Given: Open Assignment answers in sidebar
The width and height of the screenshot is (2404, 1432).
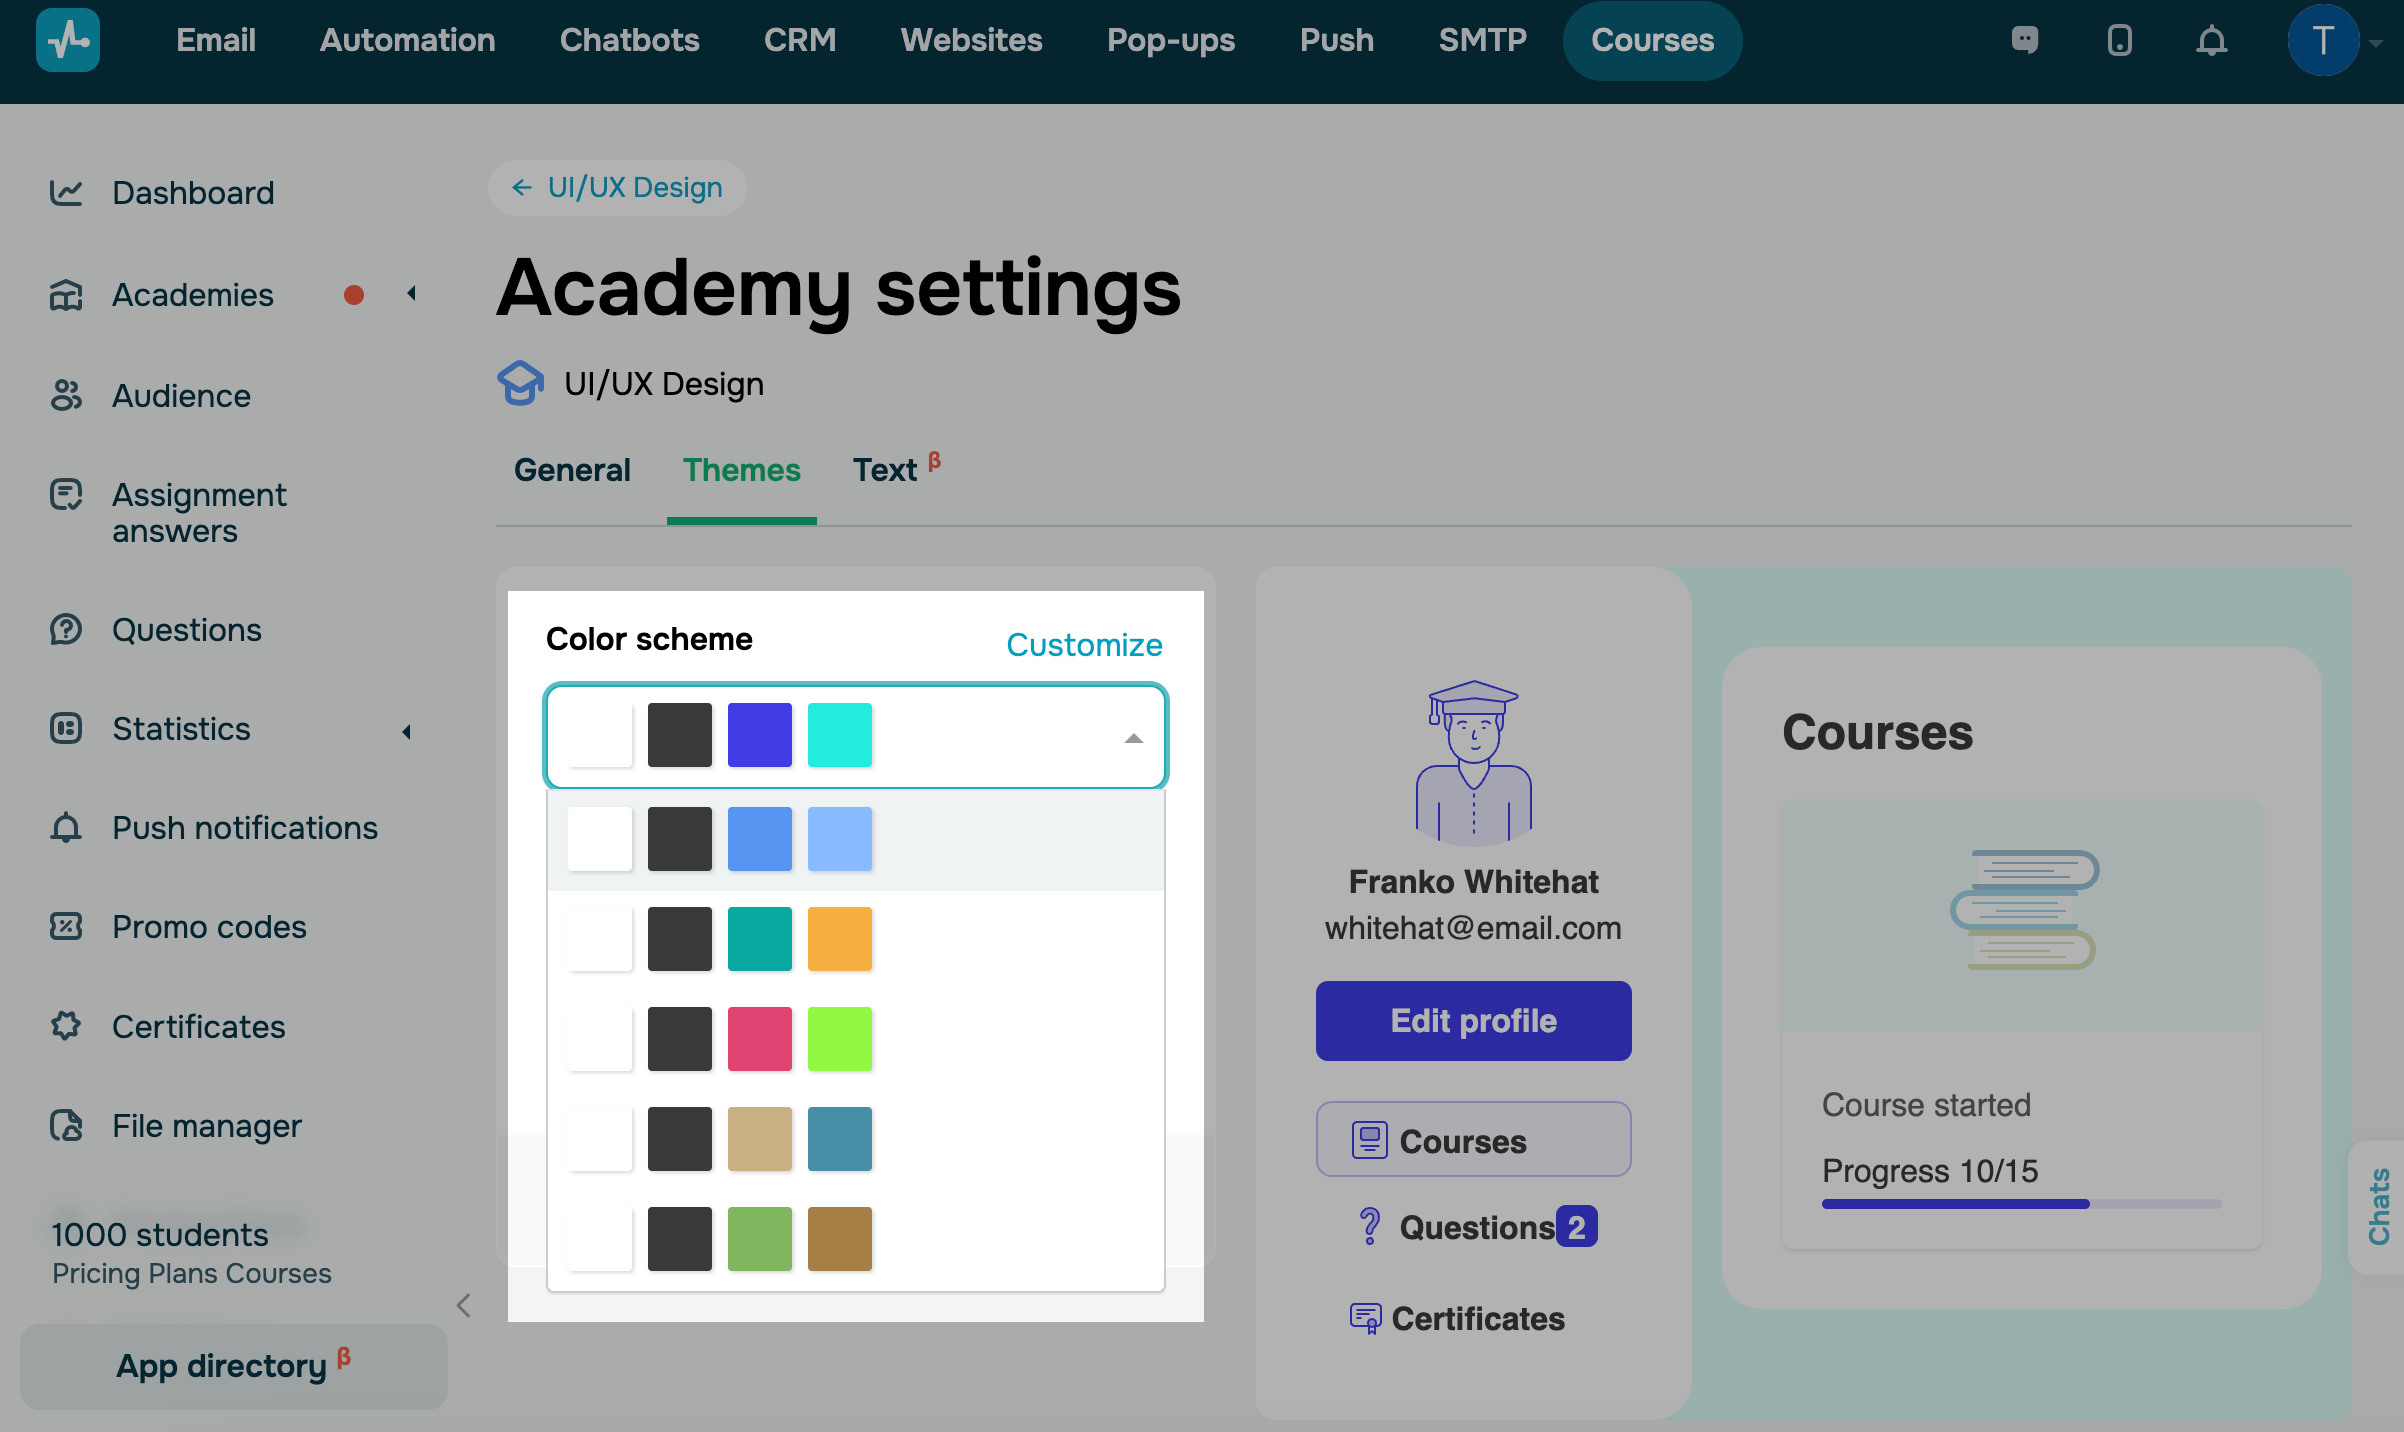Looking at the screenshot, I should click(198, 512).
